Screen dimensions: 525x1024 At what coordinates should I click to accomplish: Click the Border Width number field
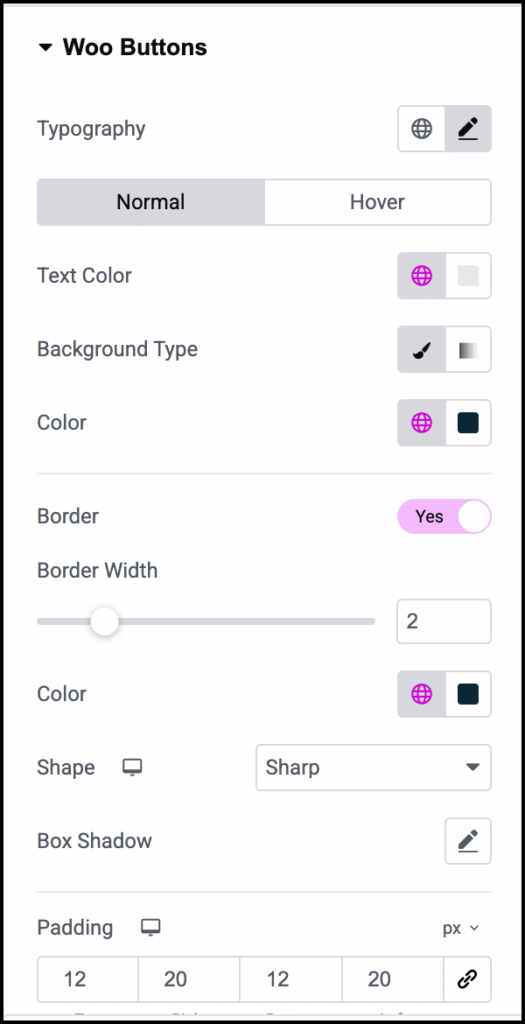pos(444,621)
